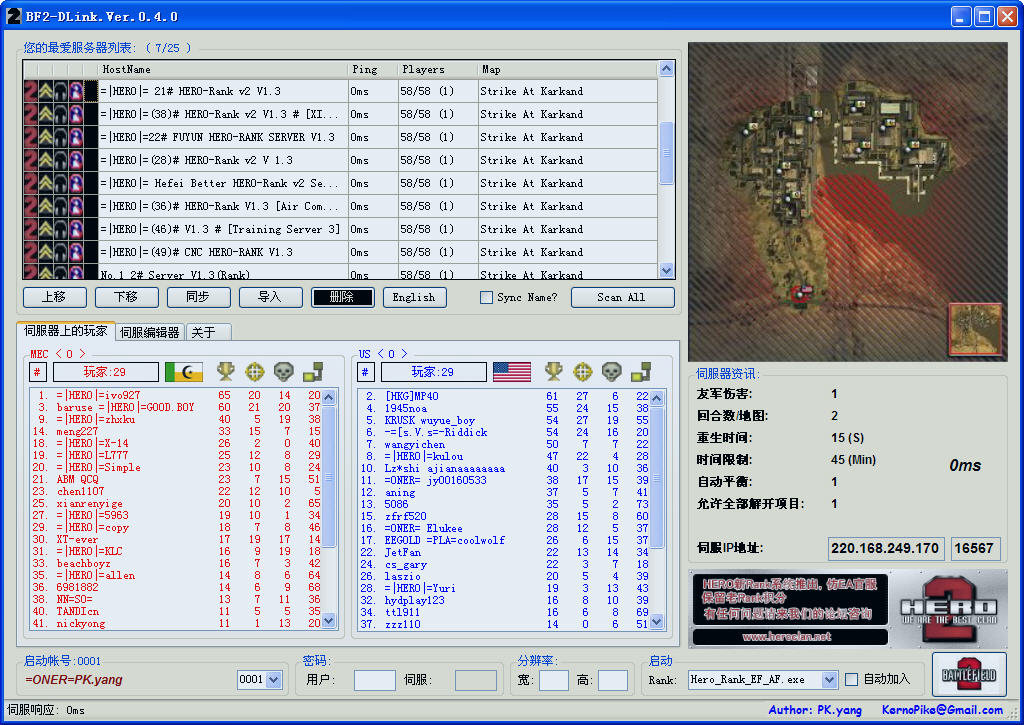Click the 同步 button

click(199, 297)
